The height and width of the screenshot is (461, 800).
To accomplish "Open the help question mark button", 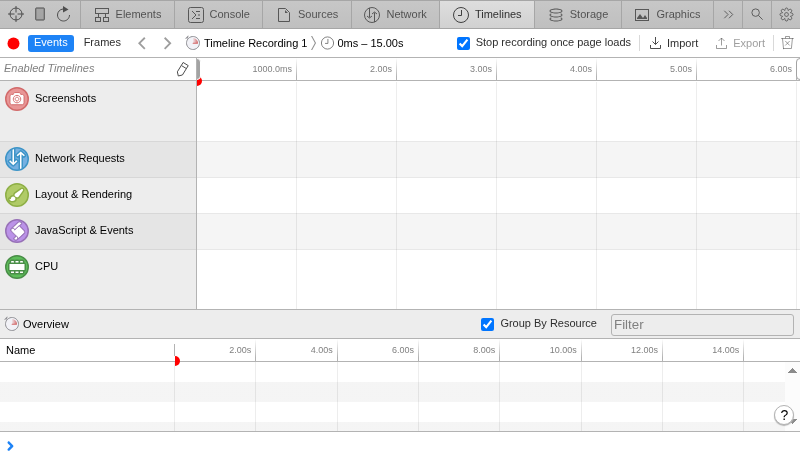I will point(784,415).
